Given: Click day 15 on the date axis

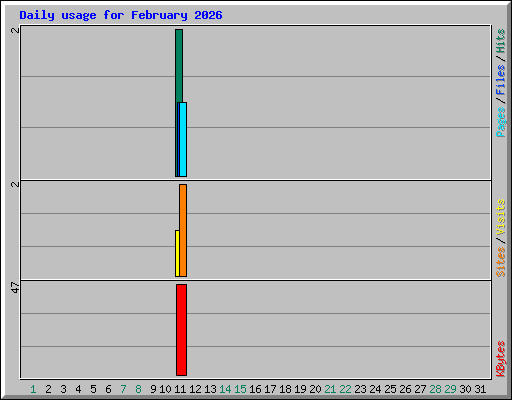Looking at the screenshot, I should point(240,389).
